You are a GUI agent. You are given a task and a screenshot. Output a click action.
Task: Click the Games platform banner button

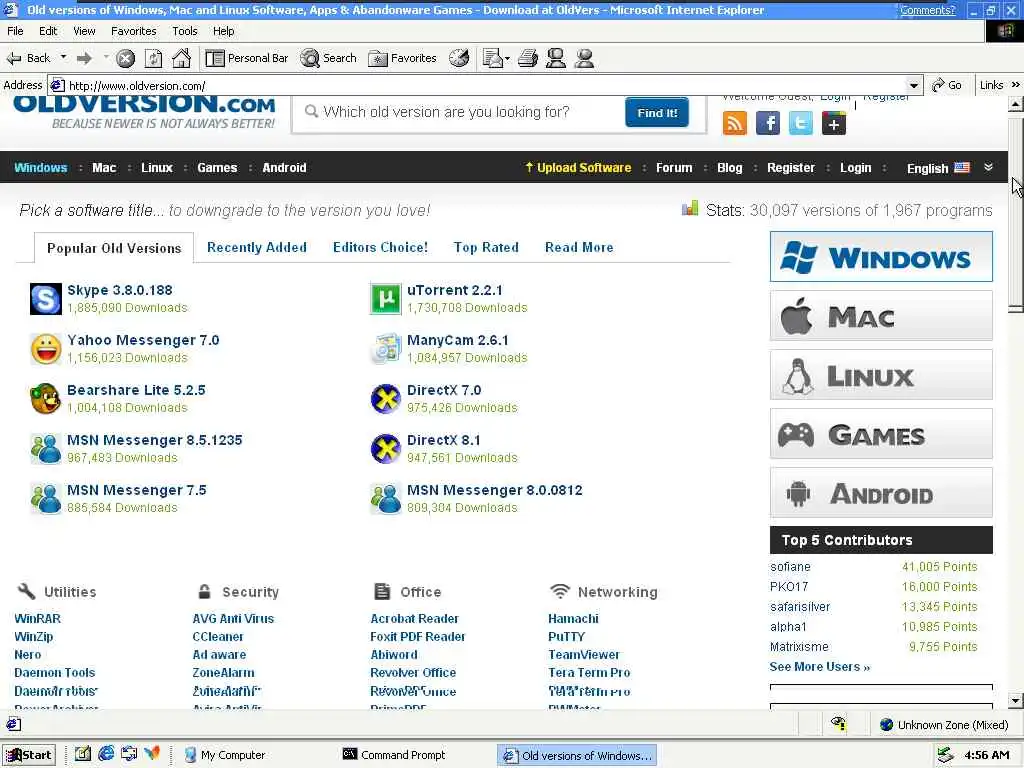(881, 434)
